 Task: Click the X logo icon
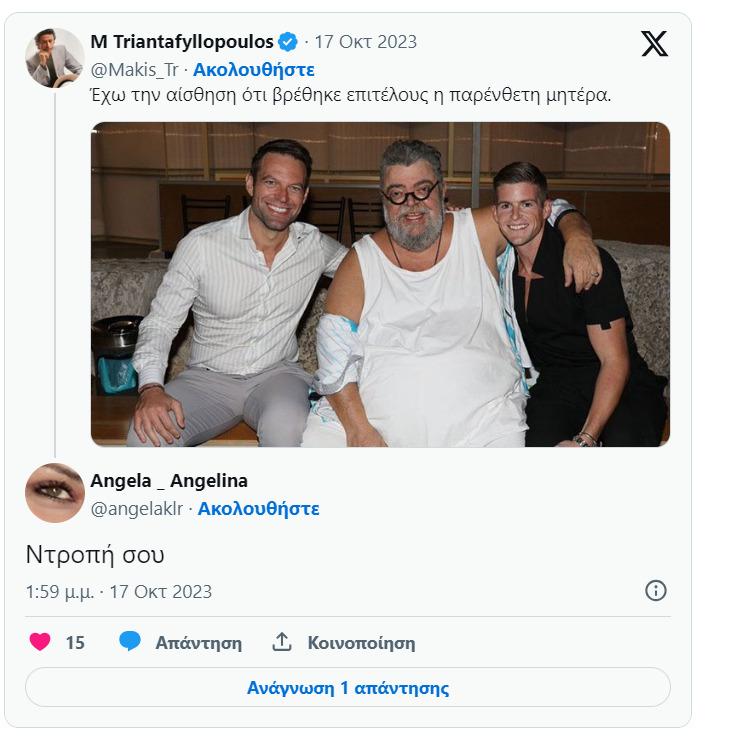[x=654, y=43]
